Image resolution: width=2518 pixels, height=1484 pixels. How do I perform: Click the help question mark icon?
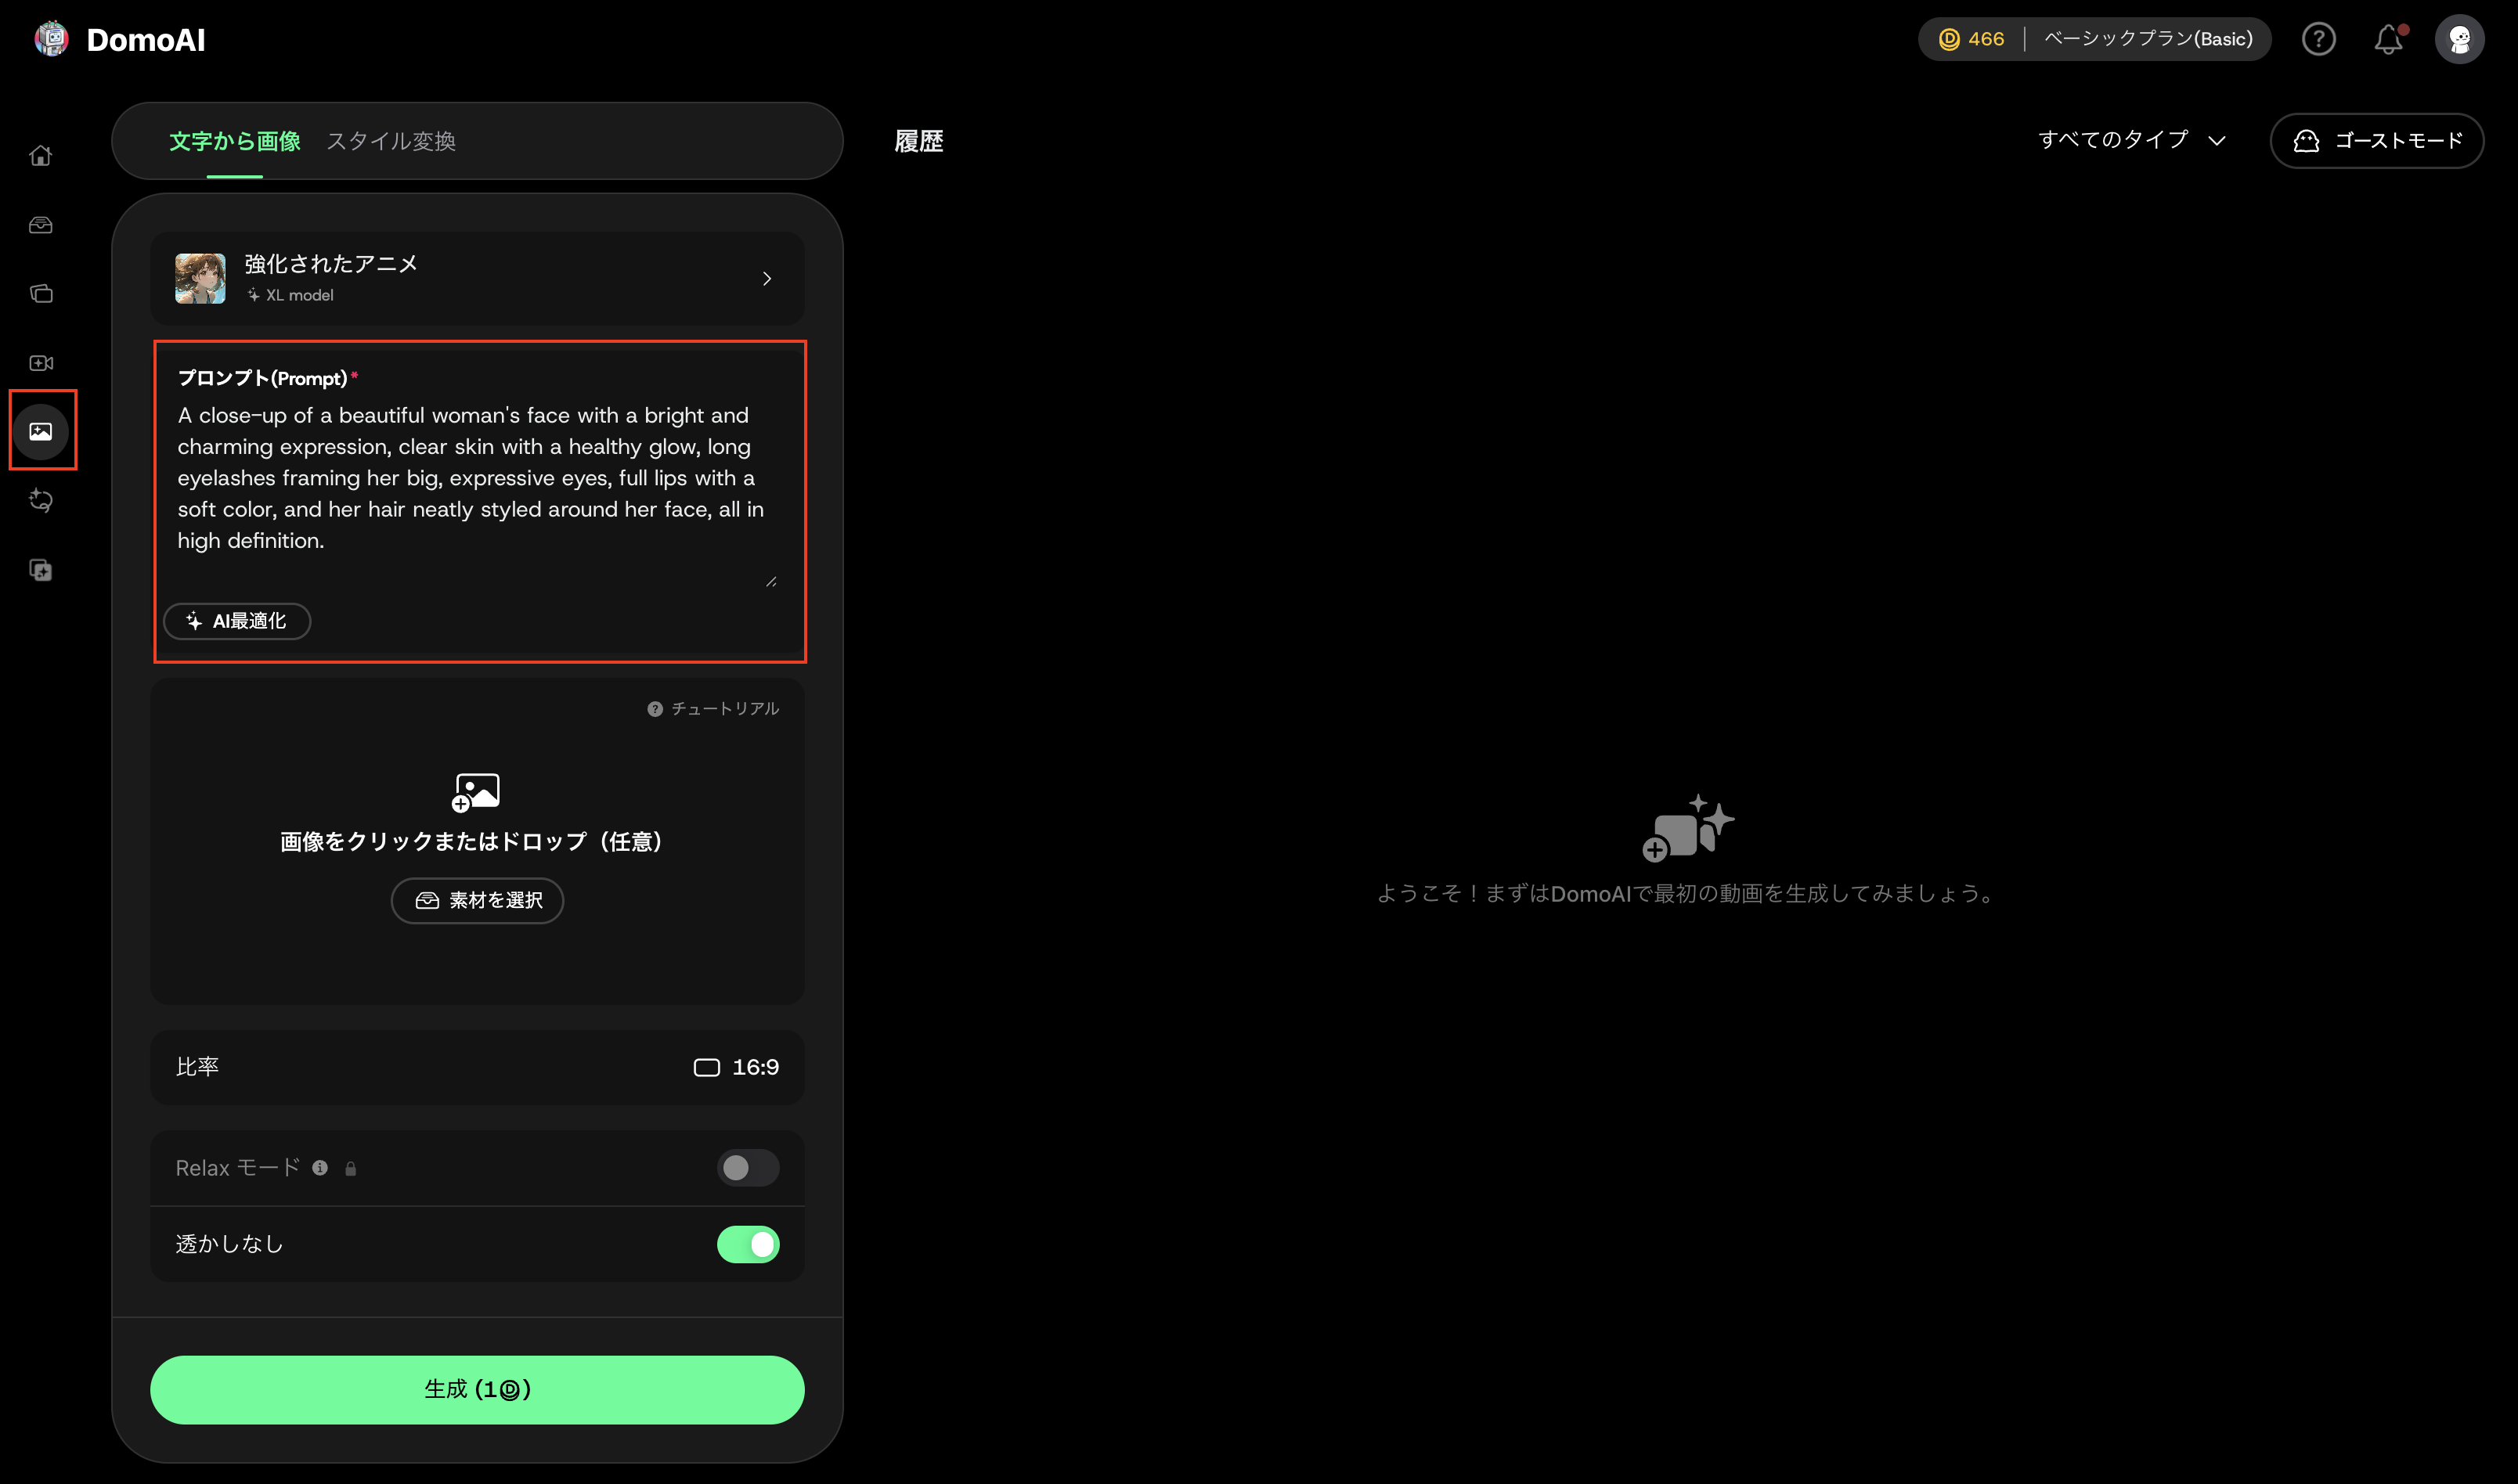click(x=2318, y=39)
